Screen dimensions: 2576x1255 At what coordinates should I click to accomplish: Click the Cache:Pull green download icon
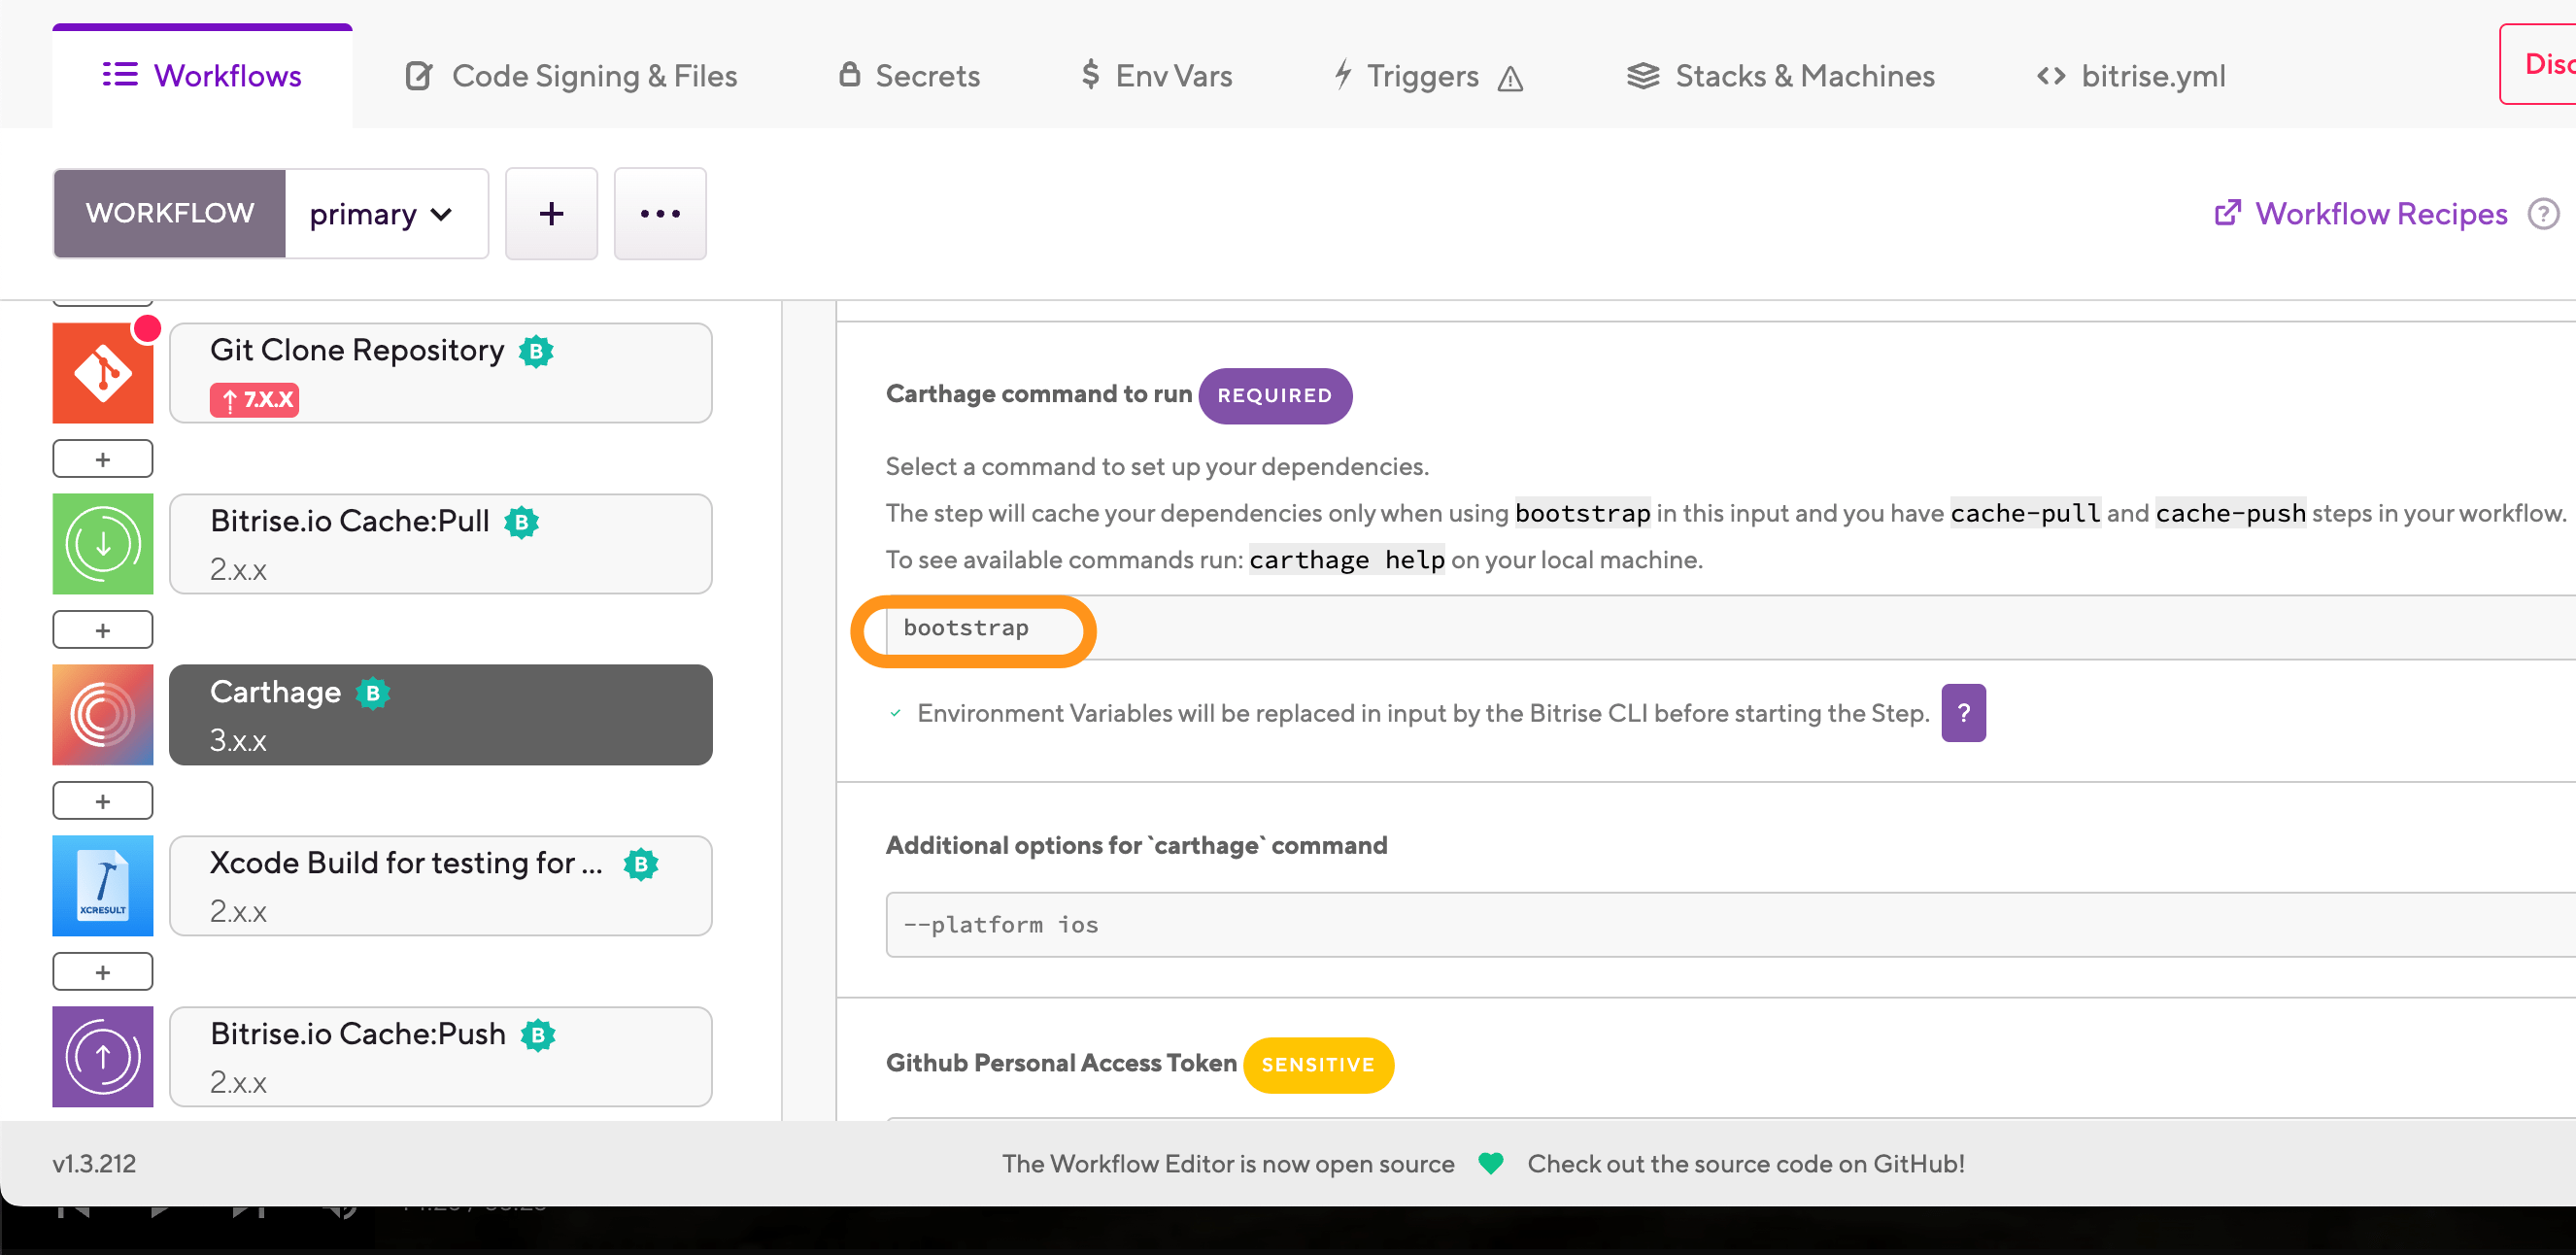coord(103,544)
